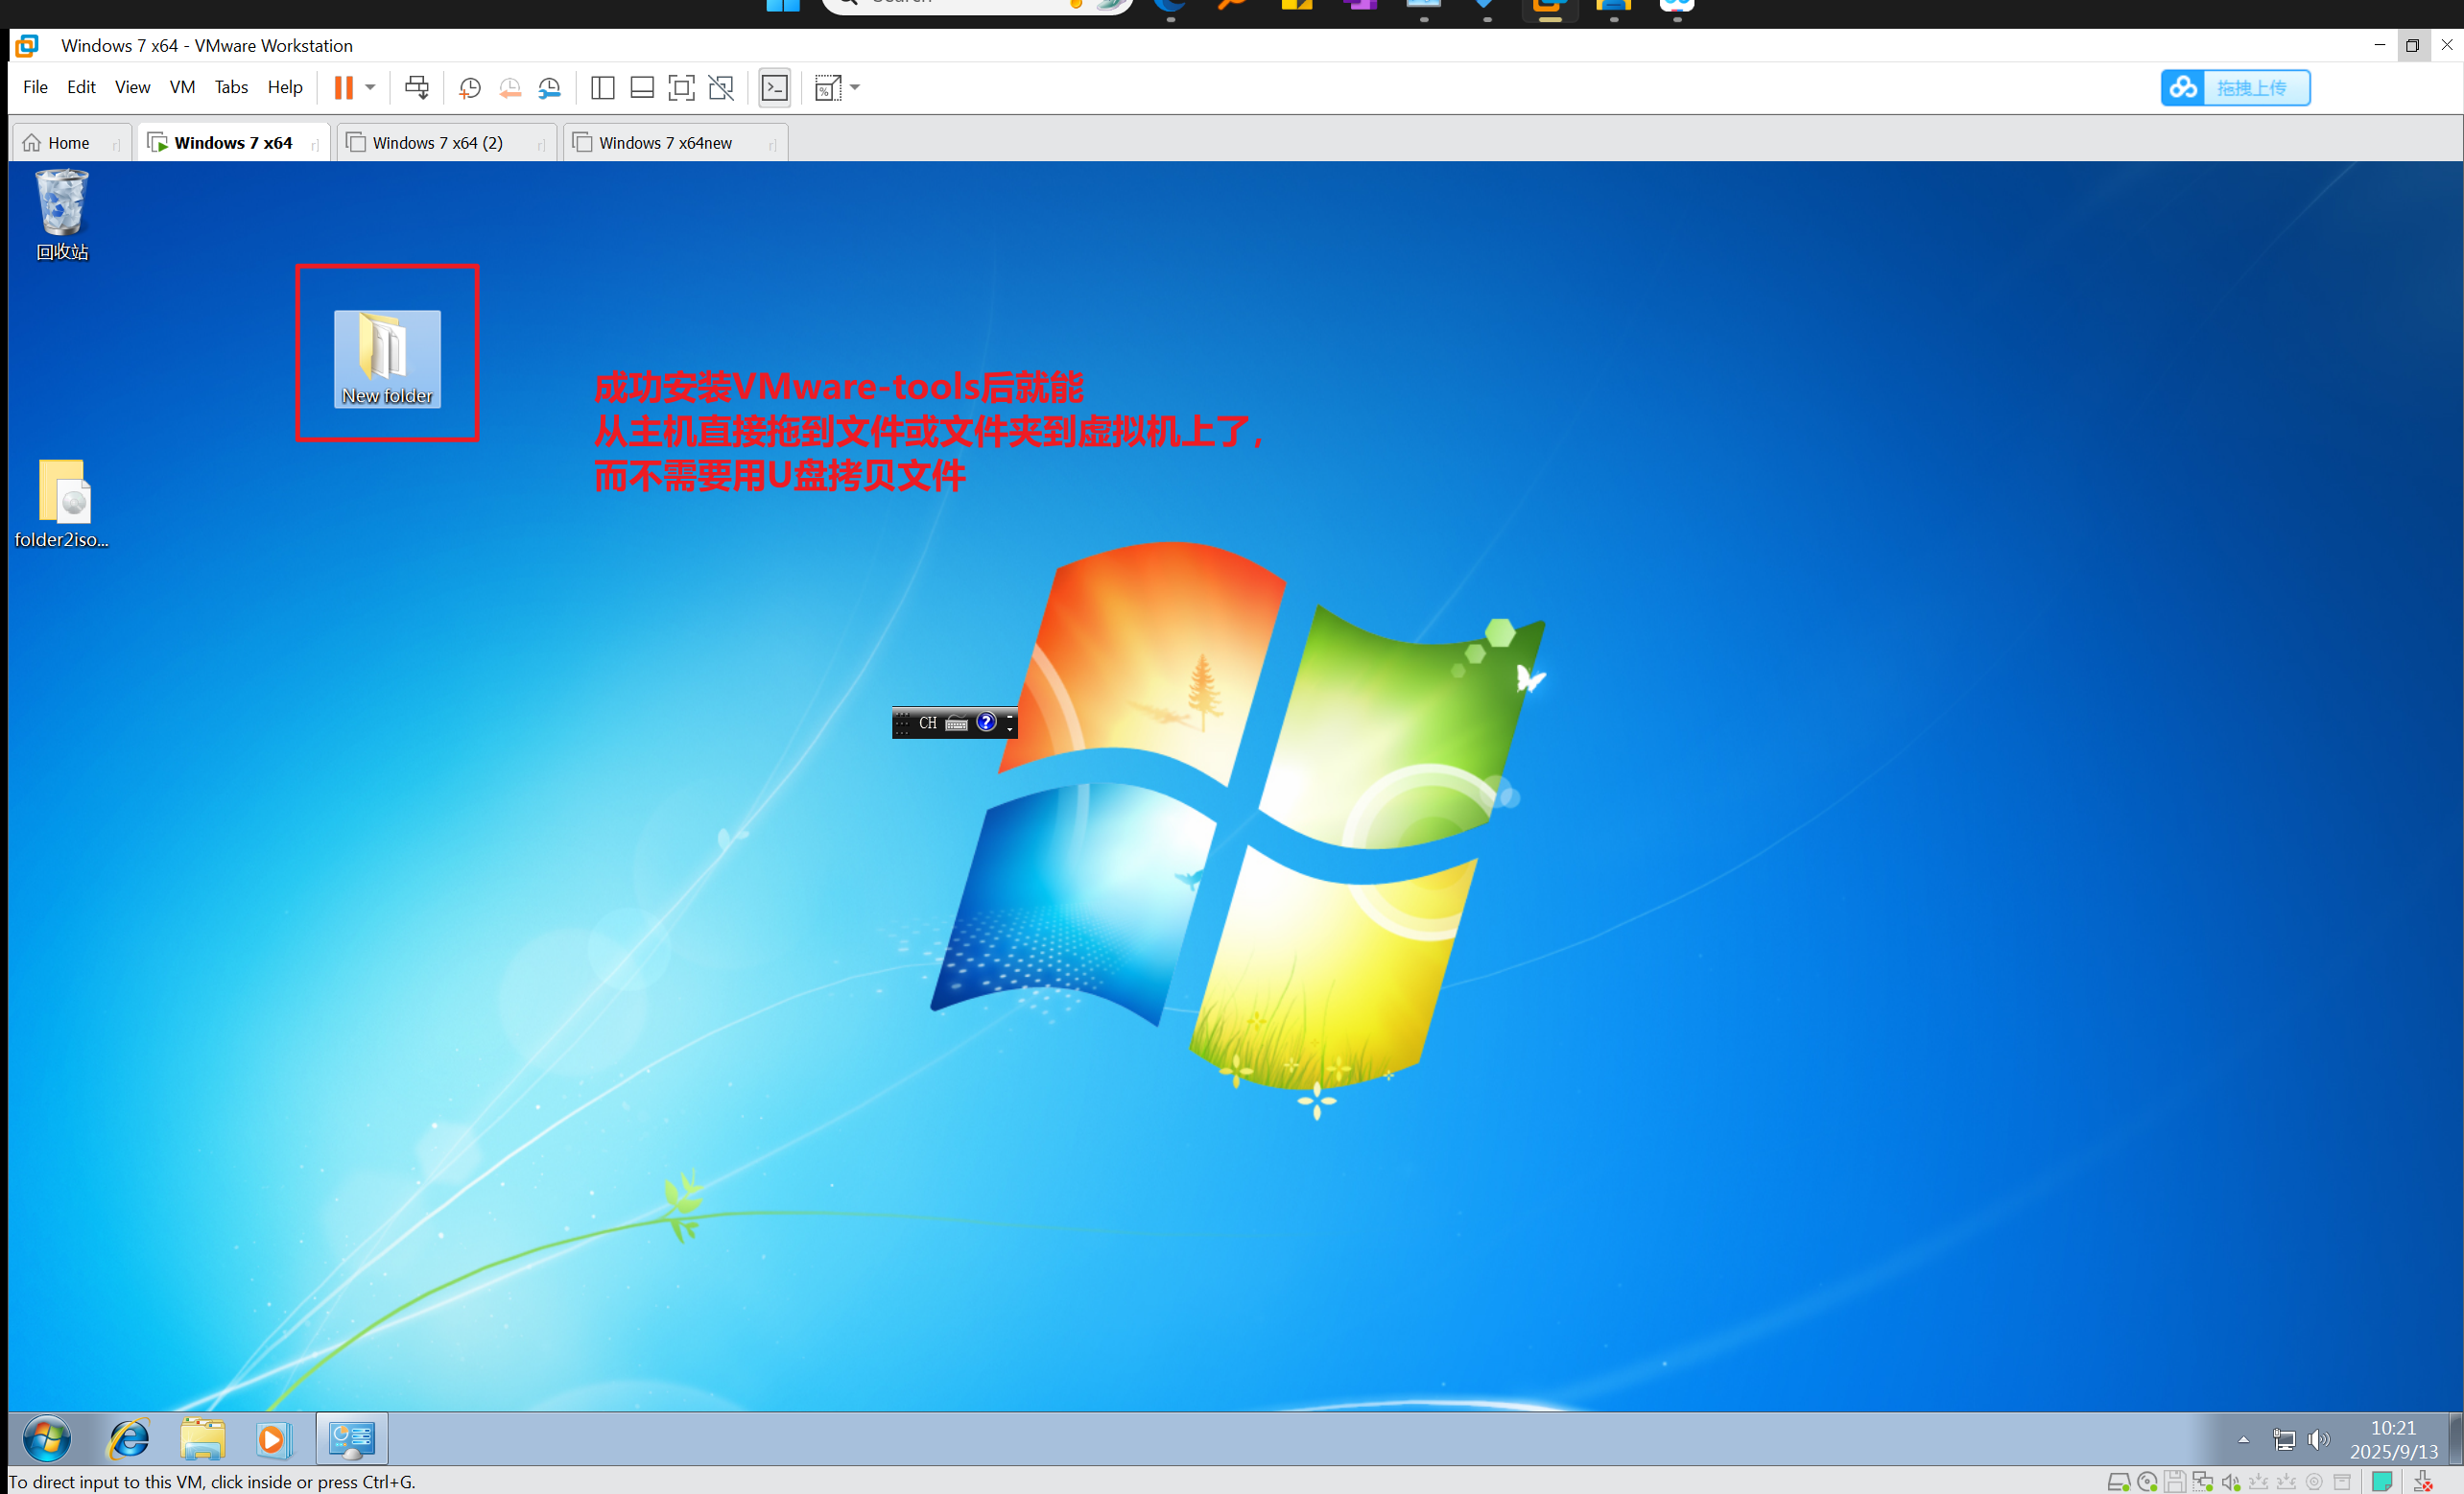Open the dropdown beside the Suspend button

coord(371,88)
